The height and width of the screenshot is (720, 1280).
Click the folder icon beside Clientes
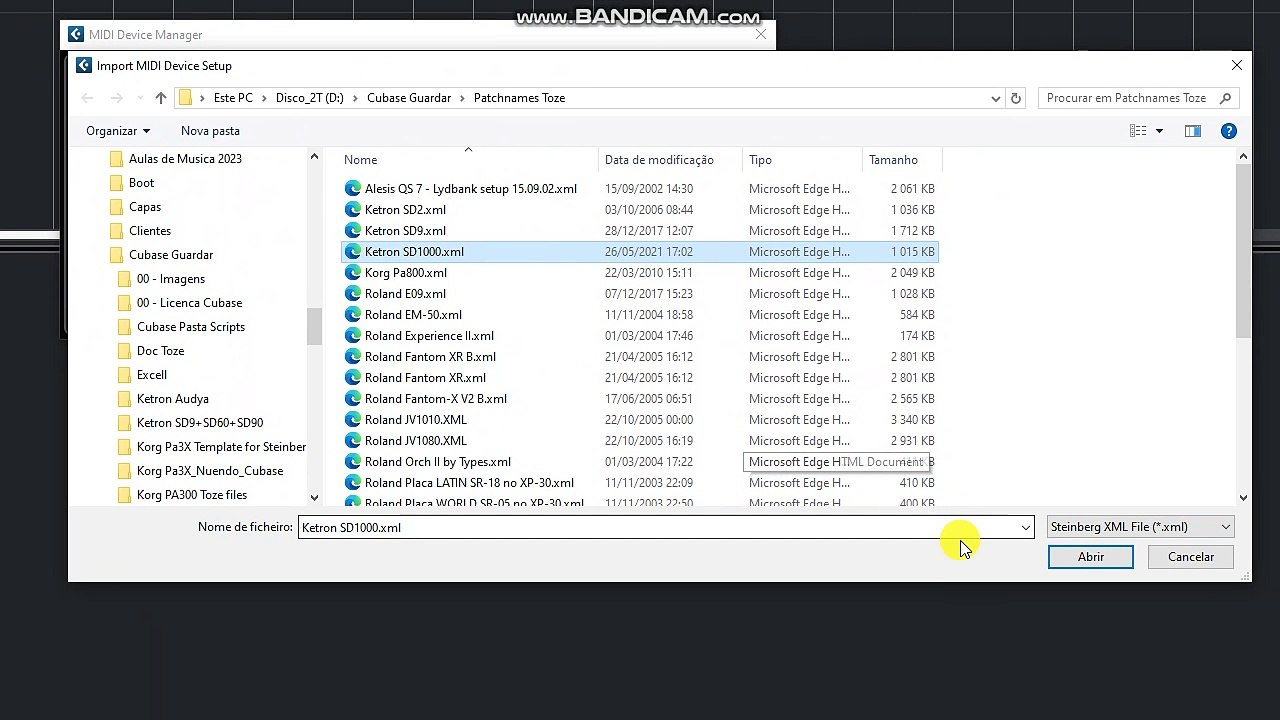116,231
